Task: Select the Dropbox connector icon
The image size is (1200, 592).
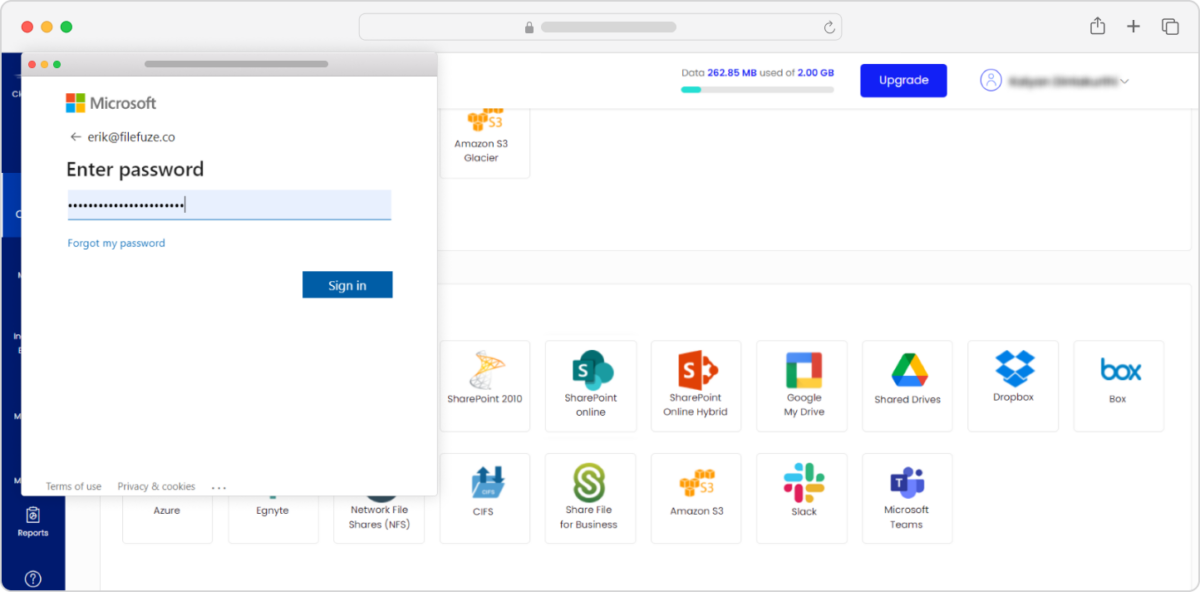Action: pyautogui.click(x=1012, y=385)
